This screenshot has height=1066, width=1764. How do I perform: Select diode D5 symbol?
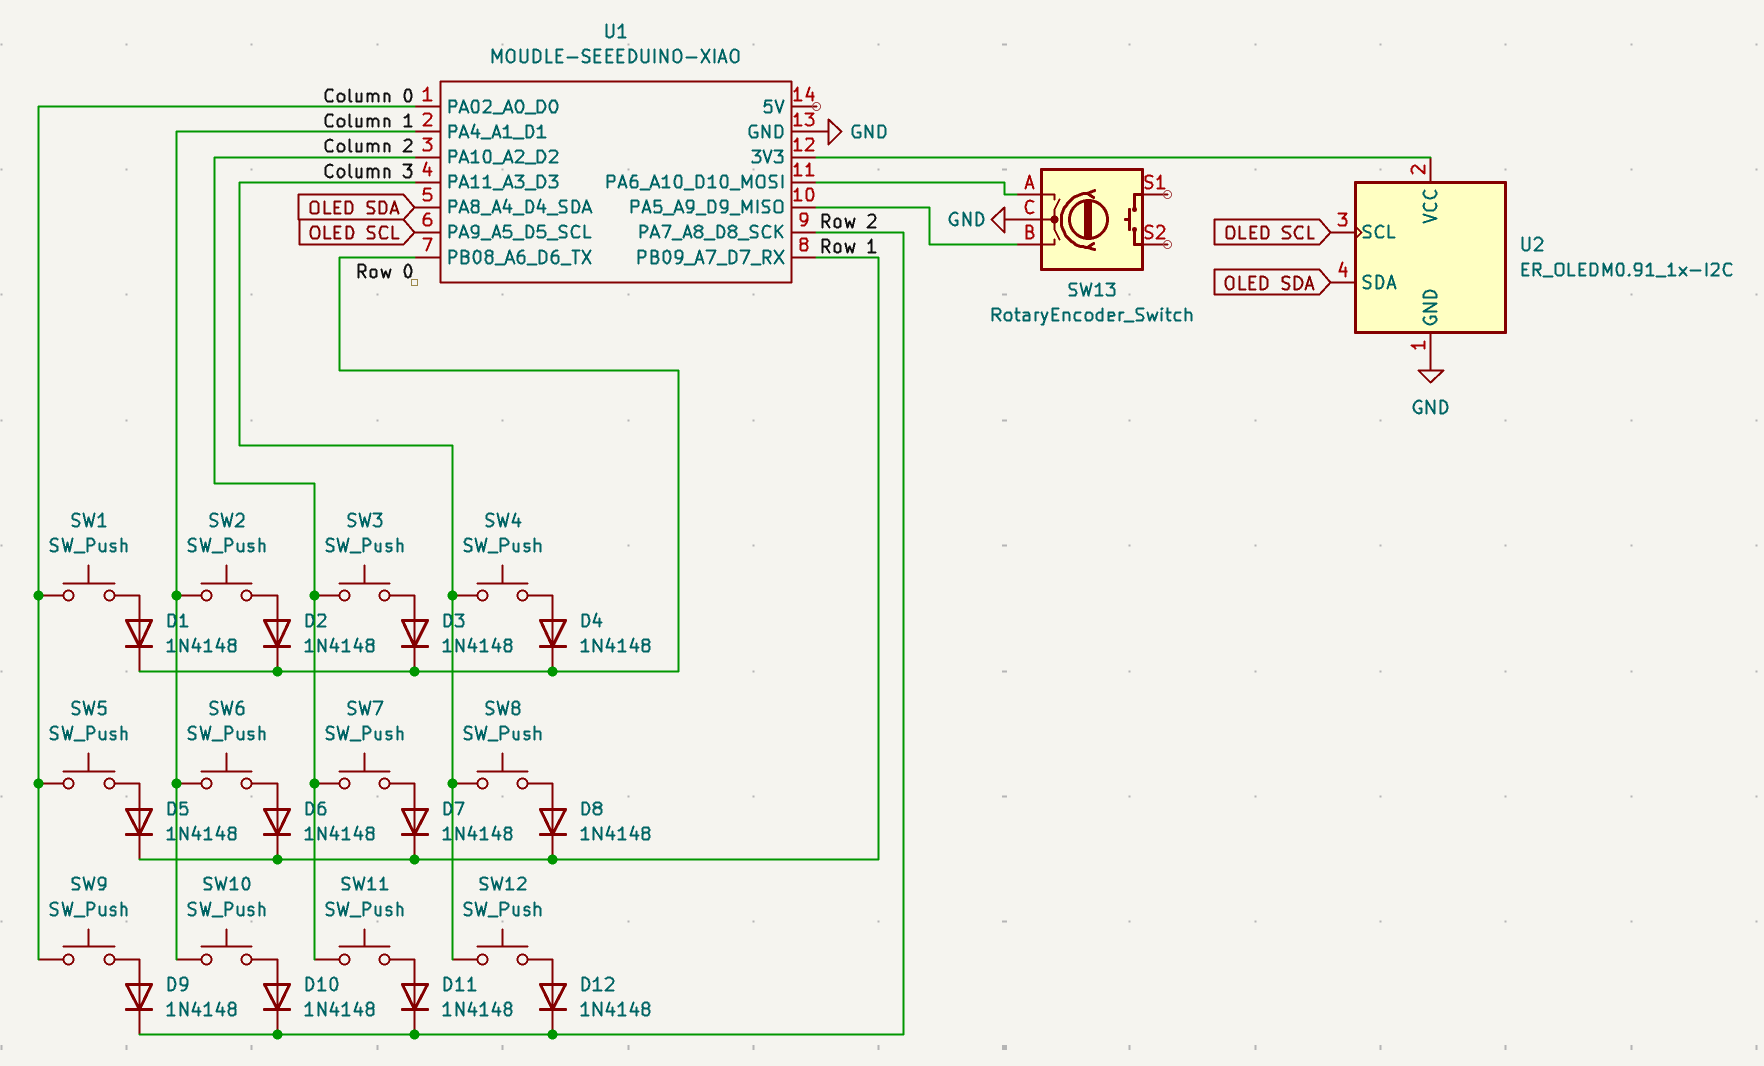point(139,821)
